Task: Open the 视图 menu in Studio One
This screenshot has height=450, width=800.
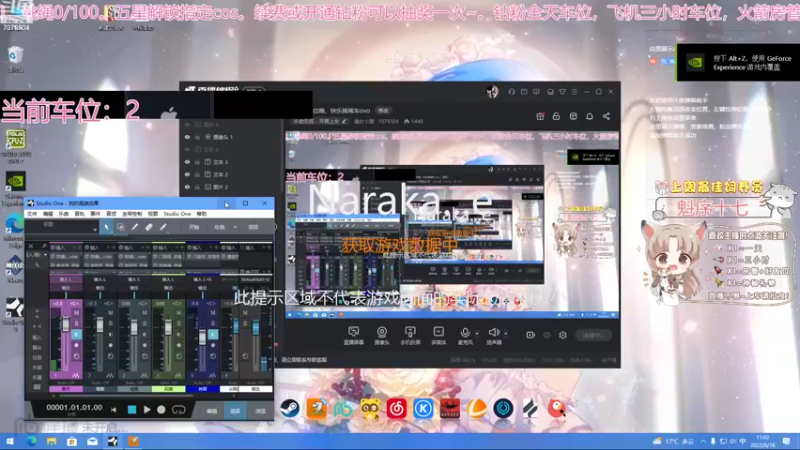Action: click(x=153, y=214)
